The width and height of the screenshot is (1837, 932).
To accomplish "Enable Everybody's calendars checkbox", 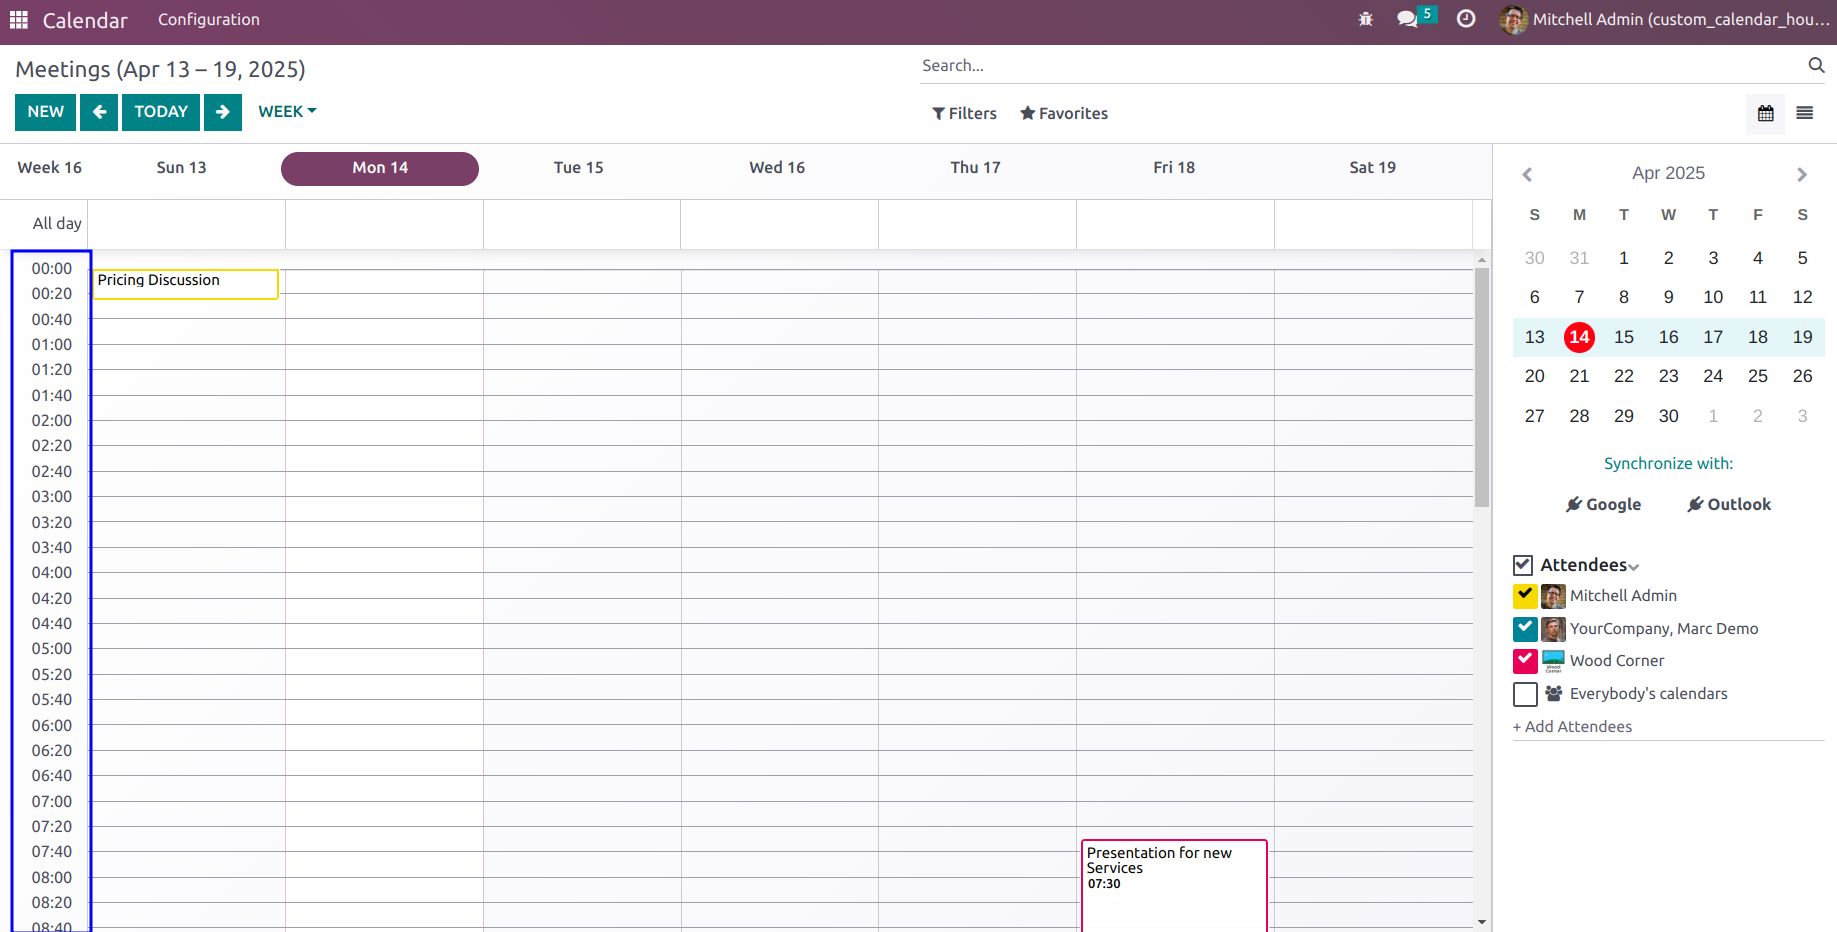I will [1525, 694].
